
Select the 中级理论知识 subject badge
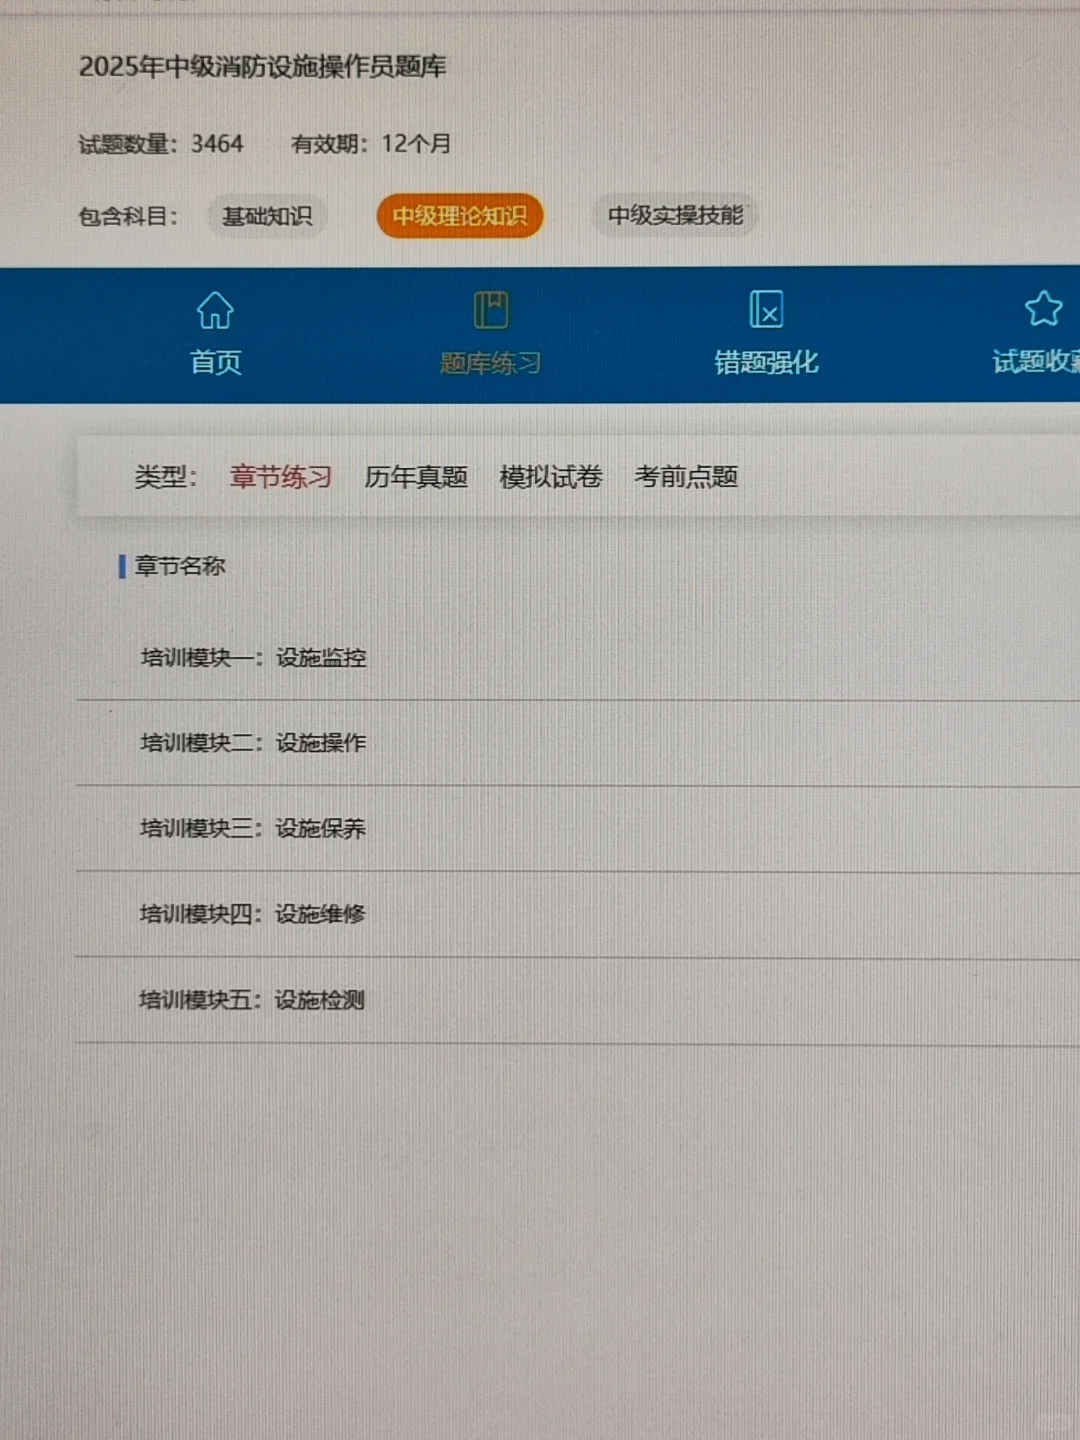click(459, 216)
